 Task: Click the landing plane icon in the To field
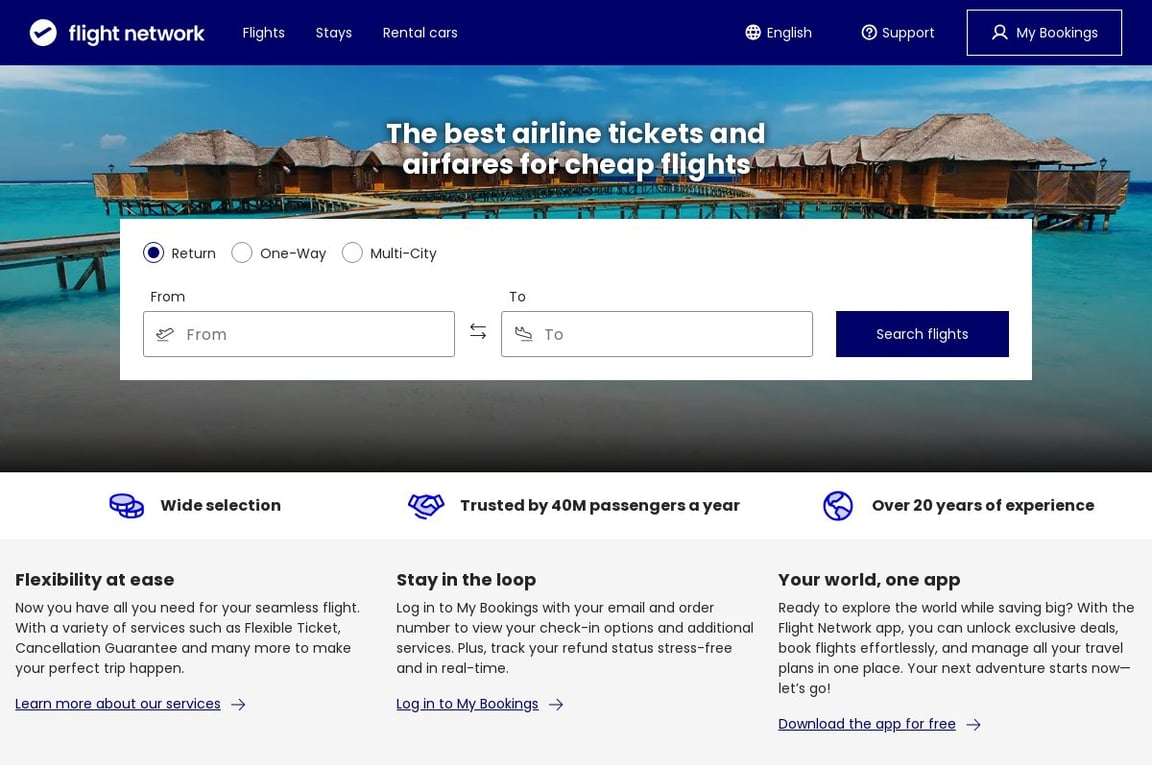click(x=523, y=334)
